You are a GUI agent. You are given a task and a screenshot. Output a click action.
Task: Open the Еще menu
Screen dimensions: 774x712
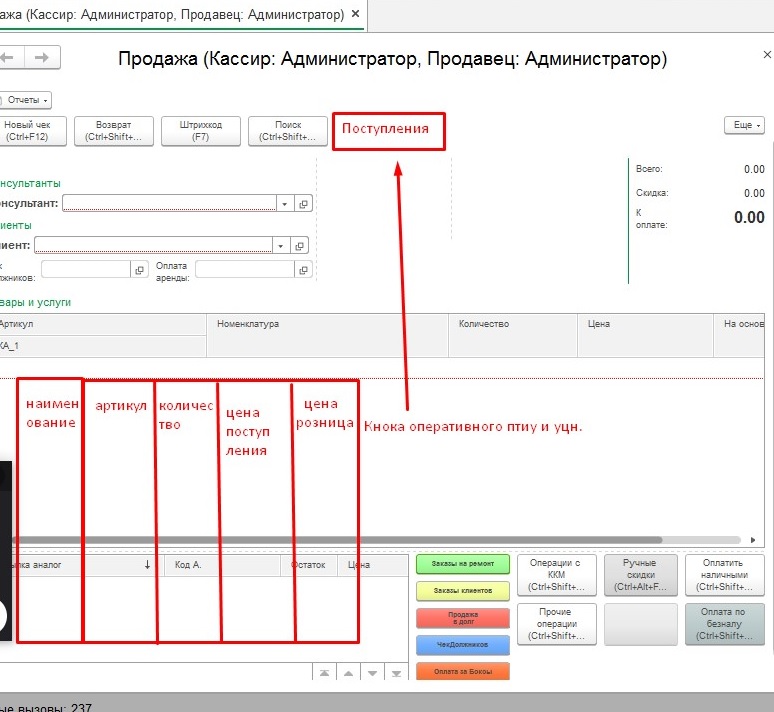pos(744,125)
